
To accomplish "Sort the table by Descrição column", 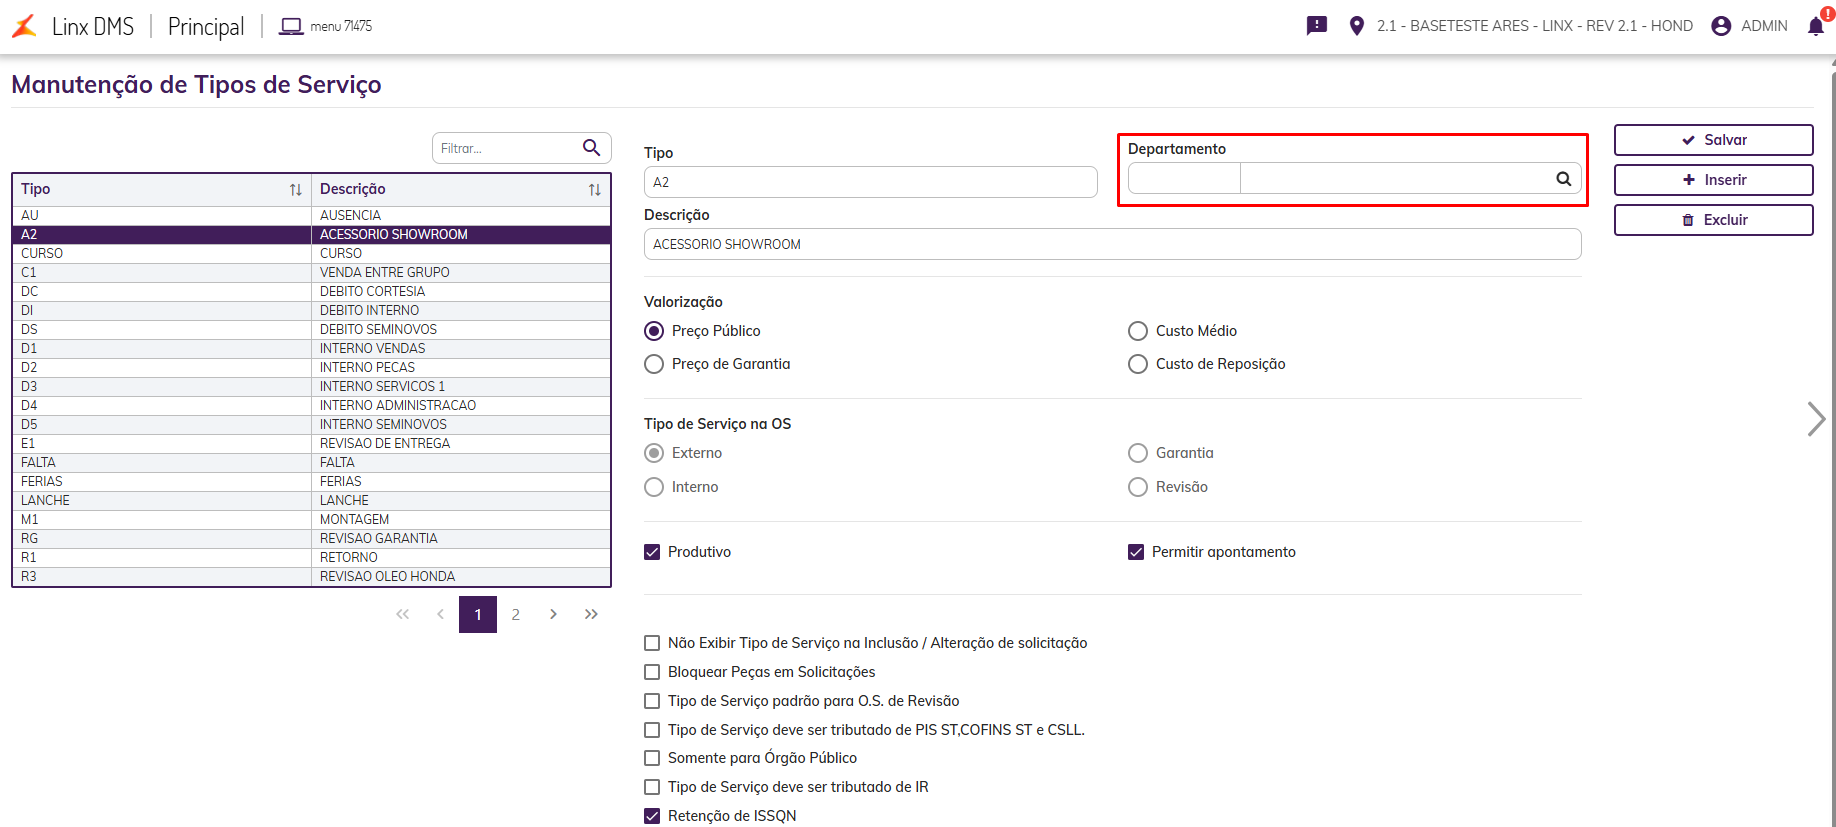I will click(595, 190).
